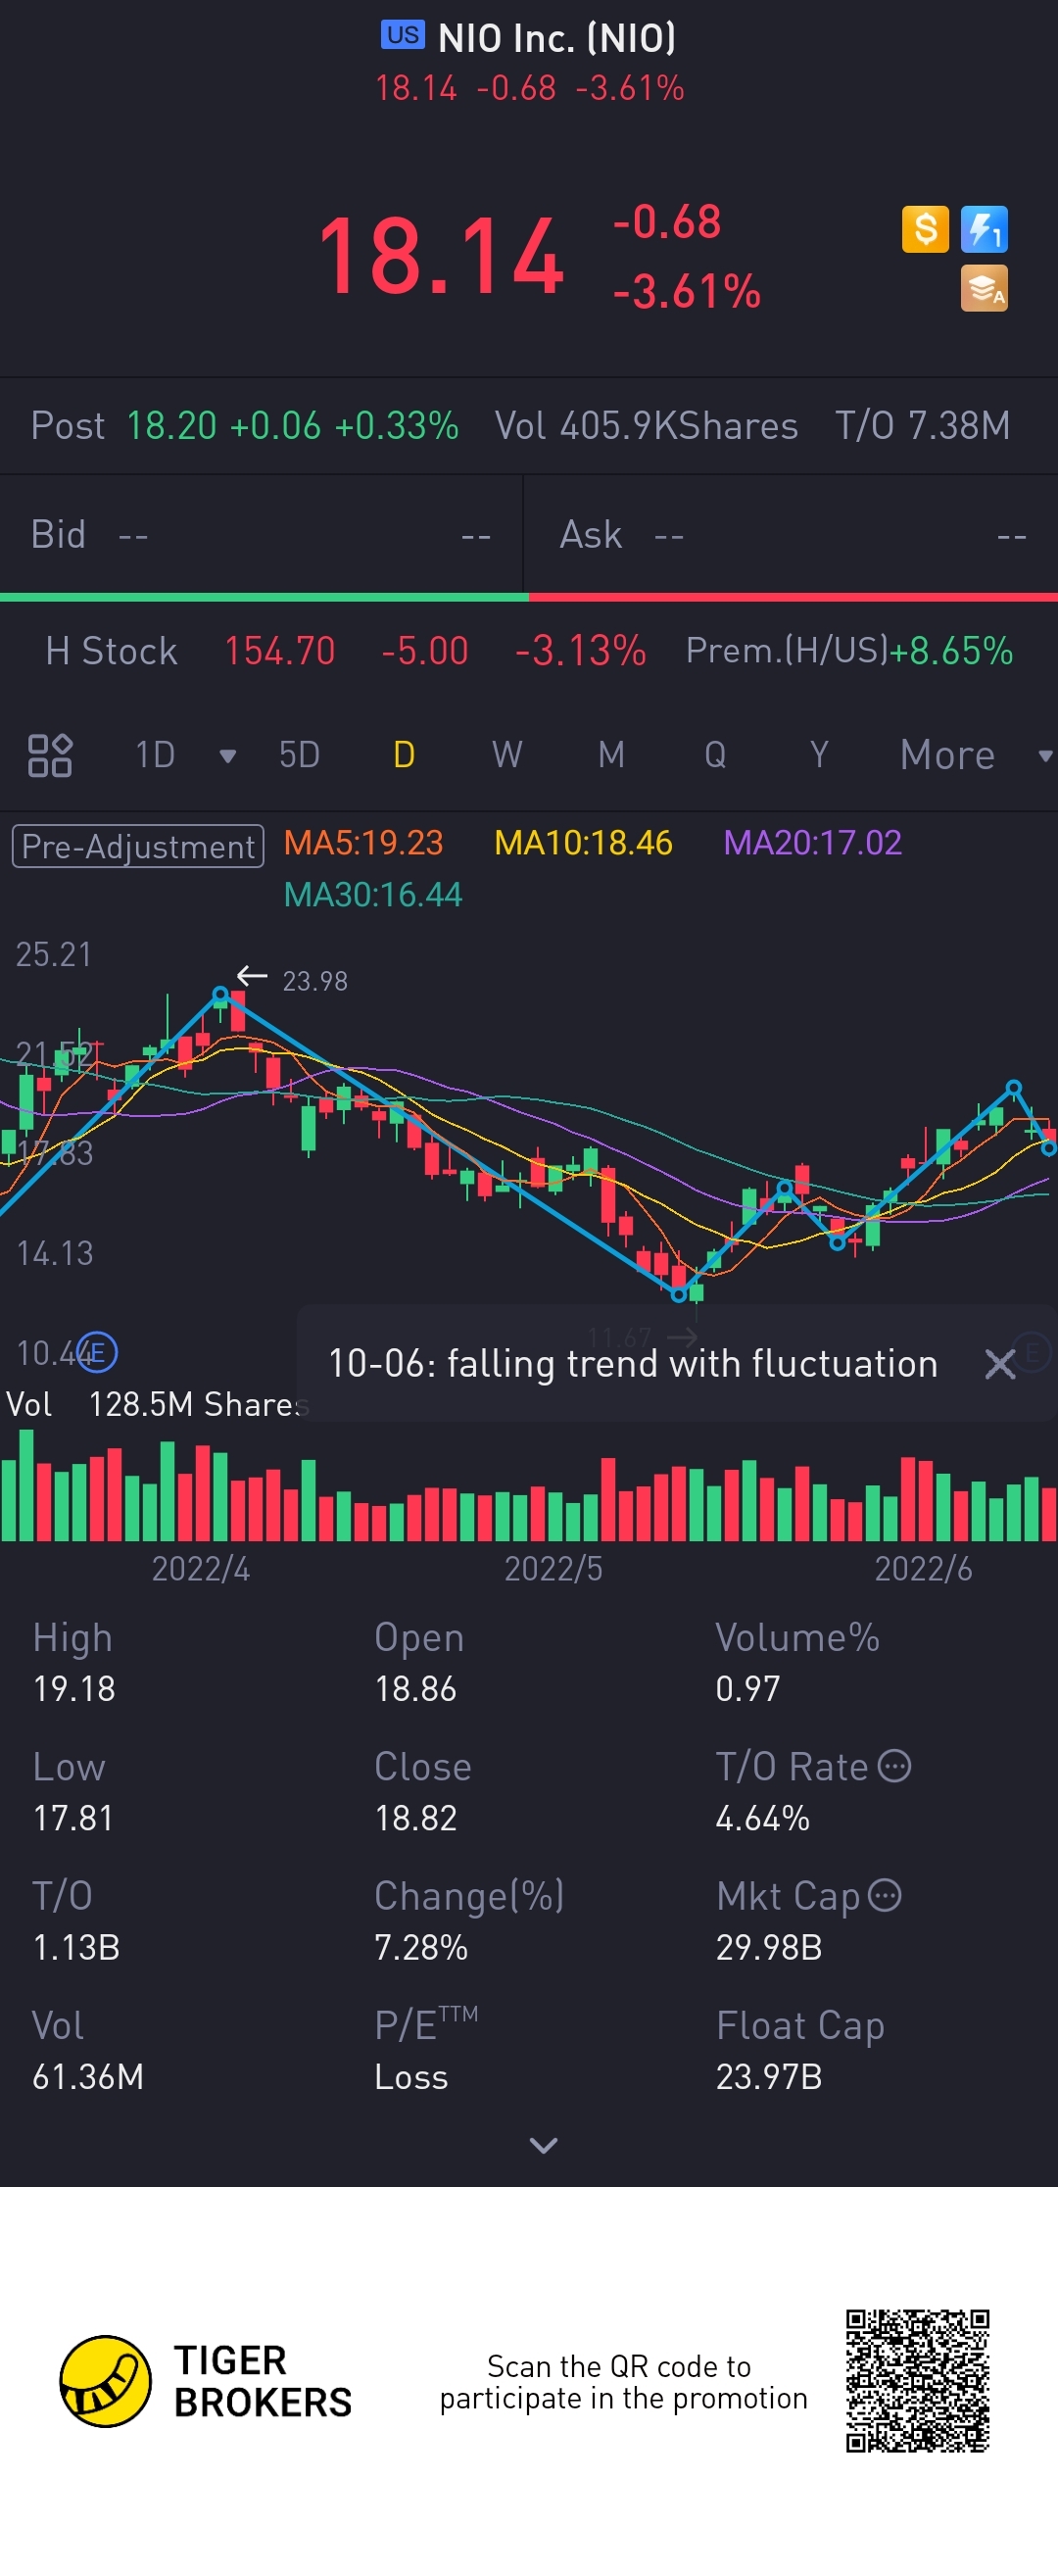Tap the High 19.18 value
The image size is (1058, 2576).
74,1689
